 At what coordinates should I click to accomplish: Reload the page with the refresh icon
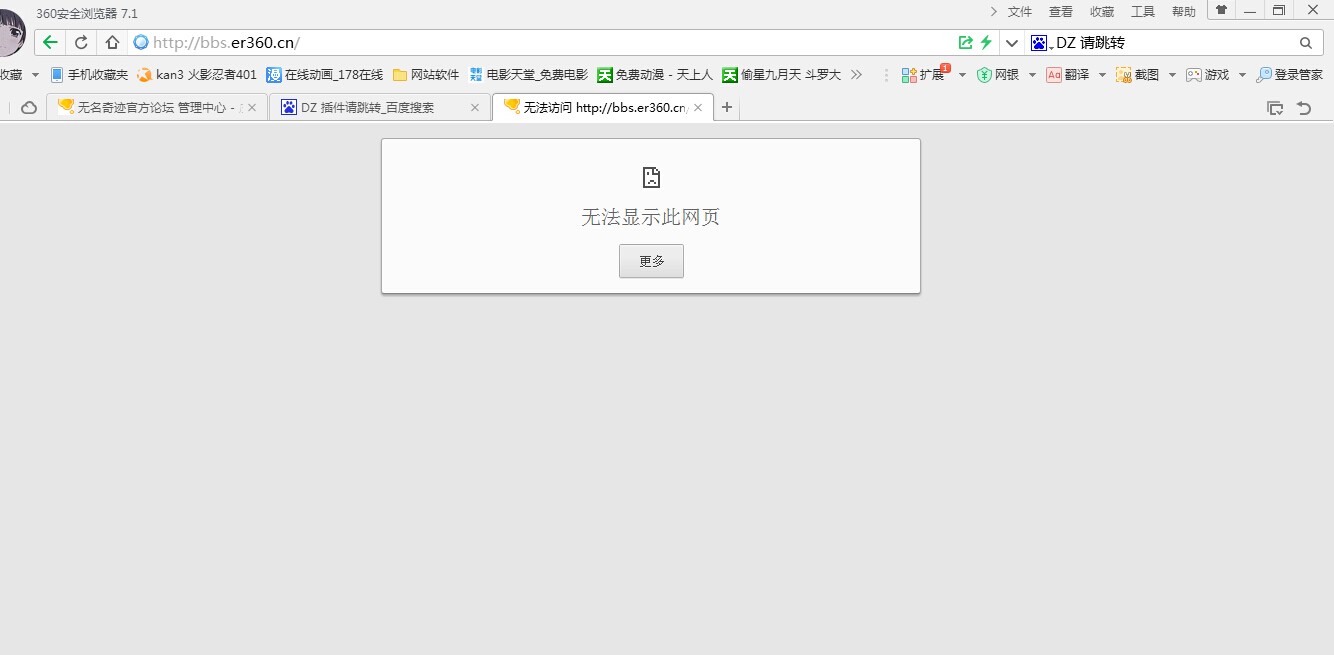click(x=82, y=42)
